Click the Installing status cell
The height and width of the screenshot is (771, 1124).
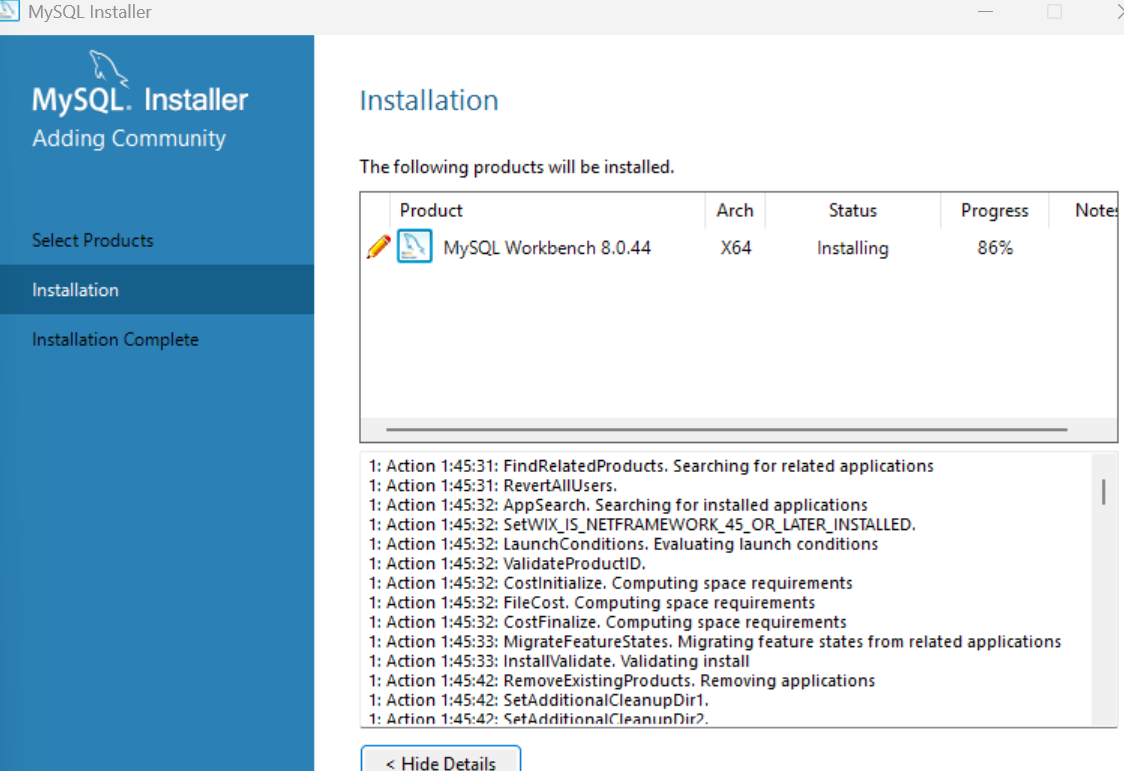point(852,248)
